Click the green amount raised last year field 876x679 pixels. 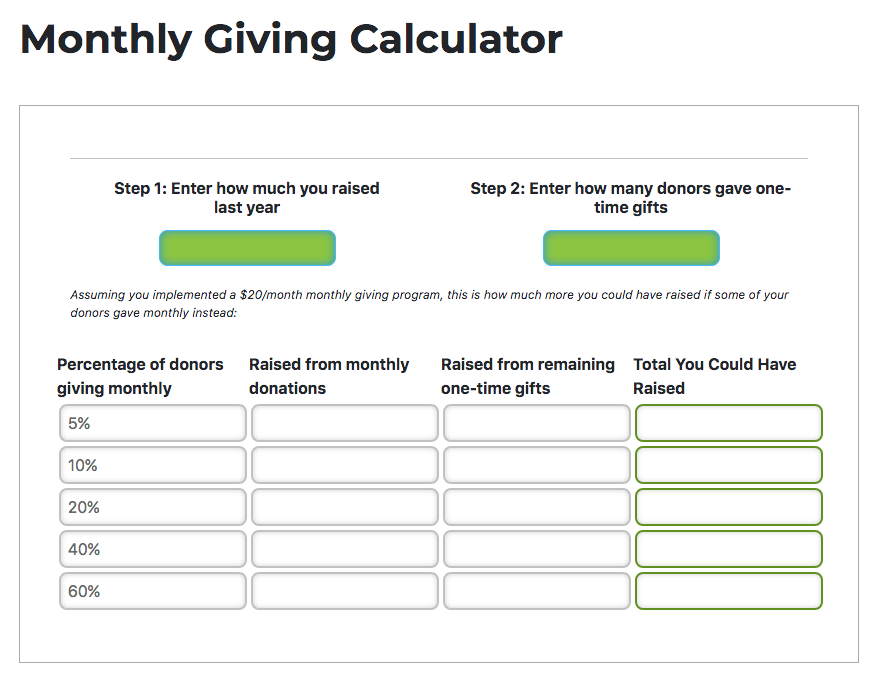[x=247, y=248]
